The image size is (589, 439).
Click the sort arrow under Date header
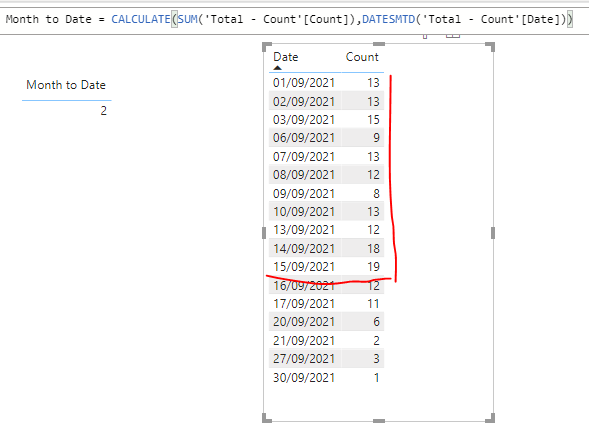click(277, 68)
